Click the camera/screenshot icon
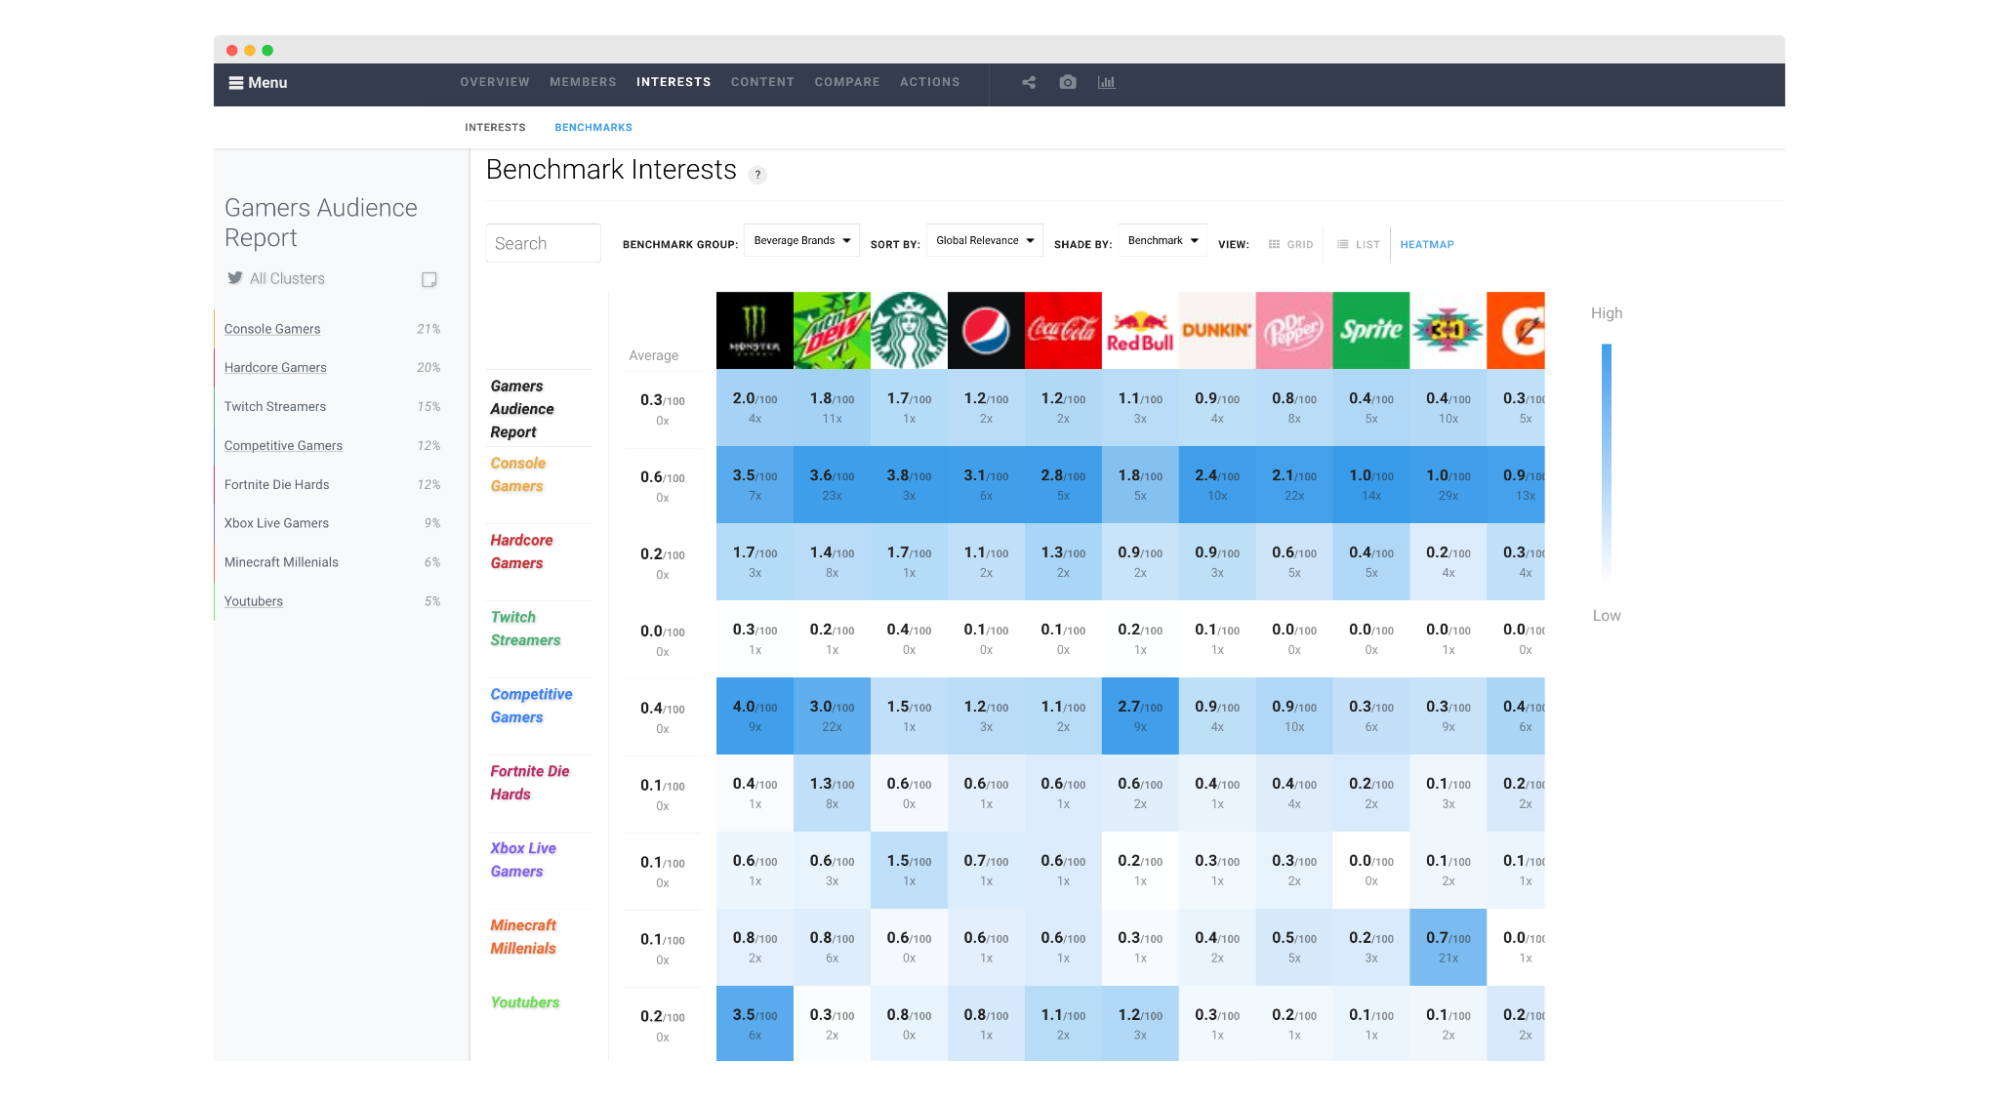The width and height of the screenshot is (1999, 1097). point(1068,82)
